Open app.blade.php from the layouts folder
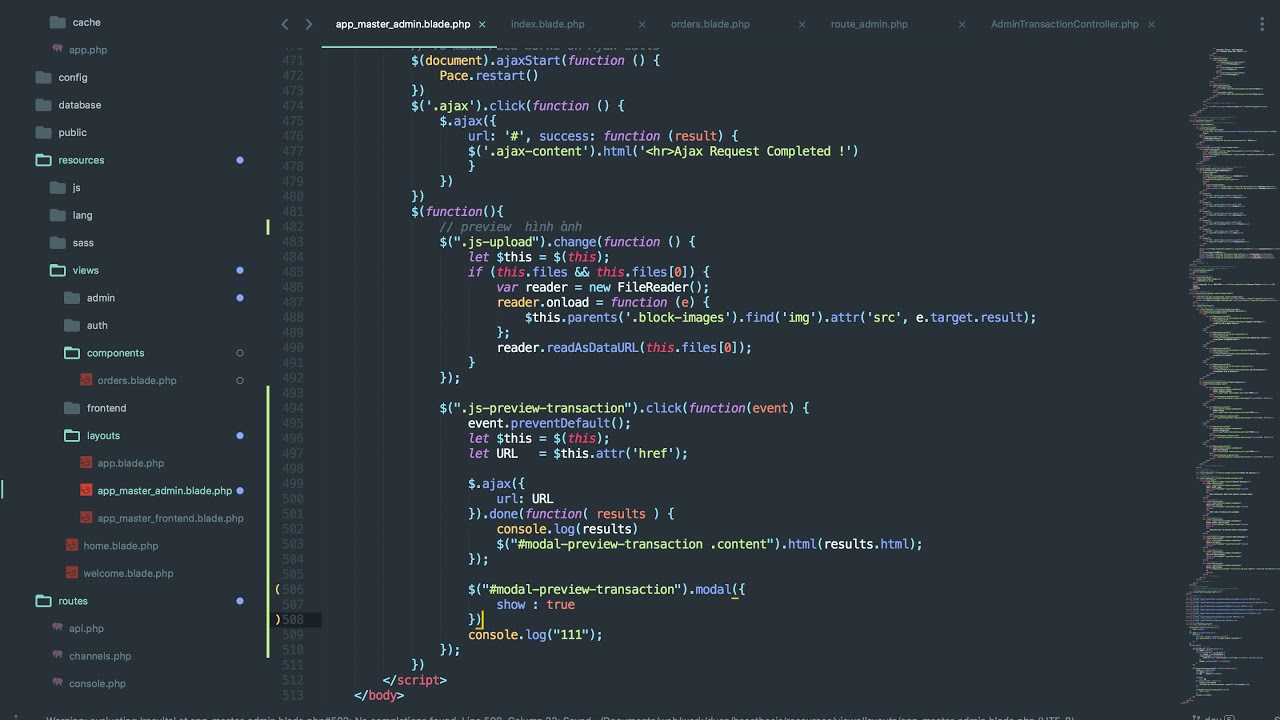Screen dimensions: 1280x720 pos(130,463)
